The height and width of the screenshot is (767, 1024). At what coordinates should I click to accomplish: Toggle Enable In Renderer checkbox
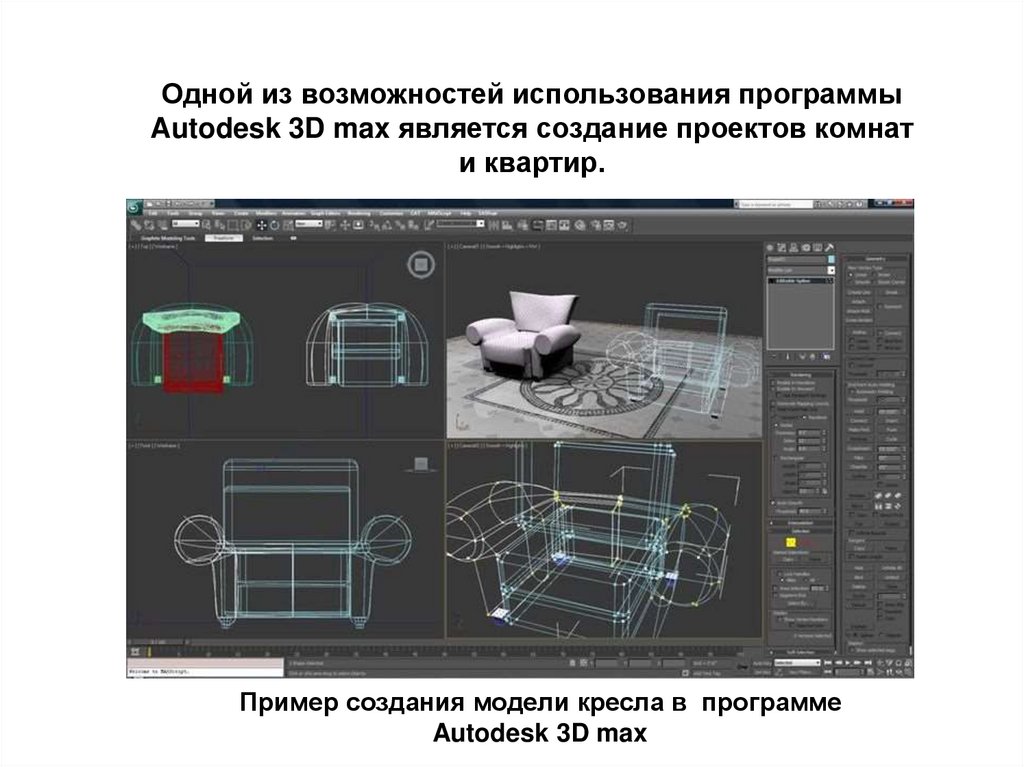click(x=773, y=383)
